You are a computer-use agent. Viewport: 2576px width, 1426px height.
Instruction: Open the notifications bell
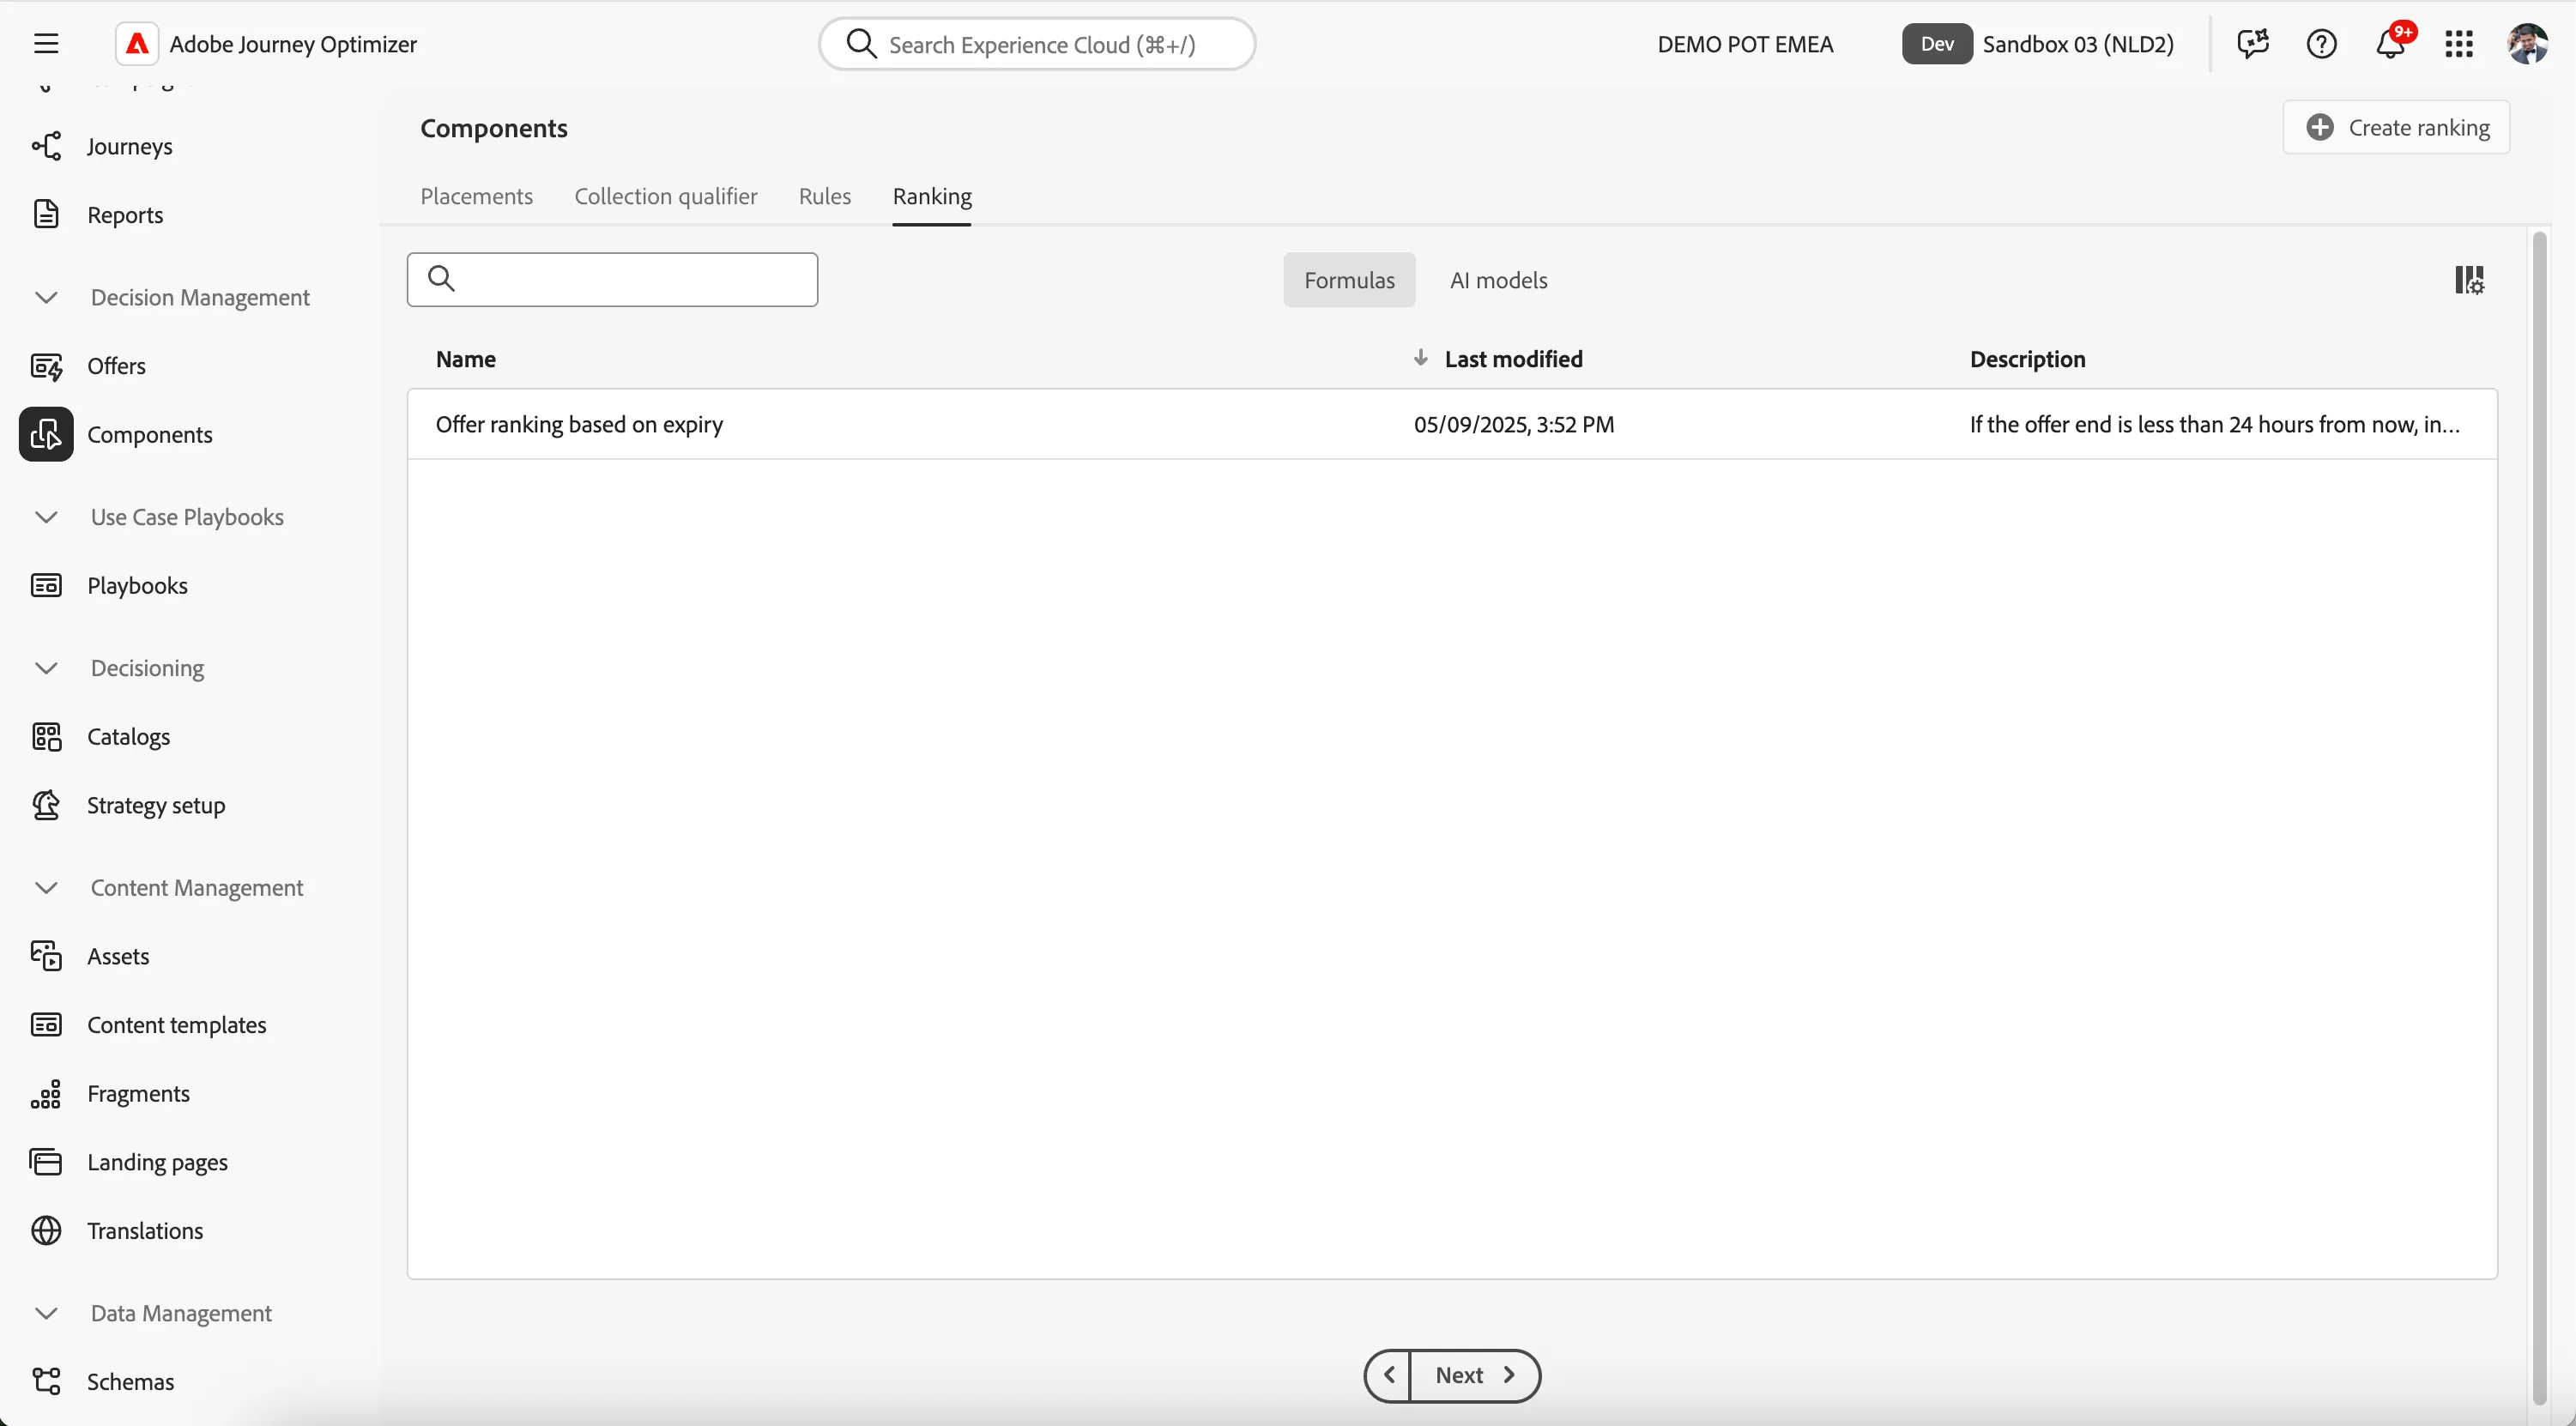tap(2391, 44)
